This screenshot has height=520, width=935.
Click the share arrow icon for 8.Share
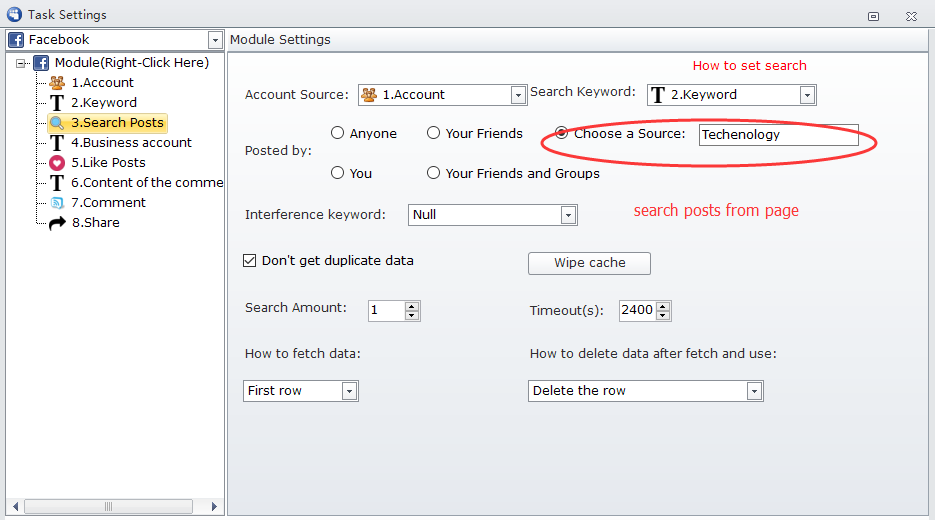(x=58, y=223)
